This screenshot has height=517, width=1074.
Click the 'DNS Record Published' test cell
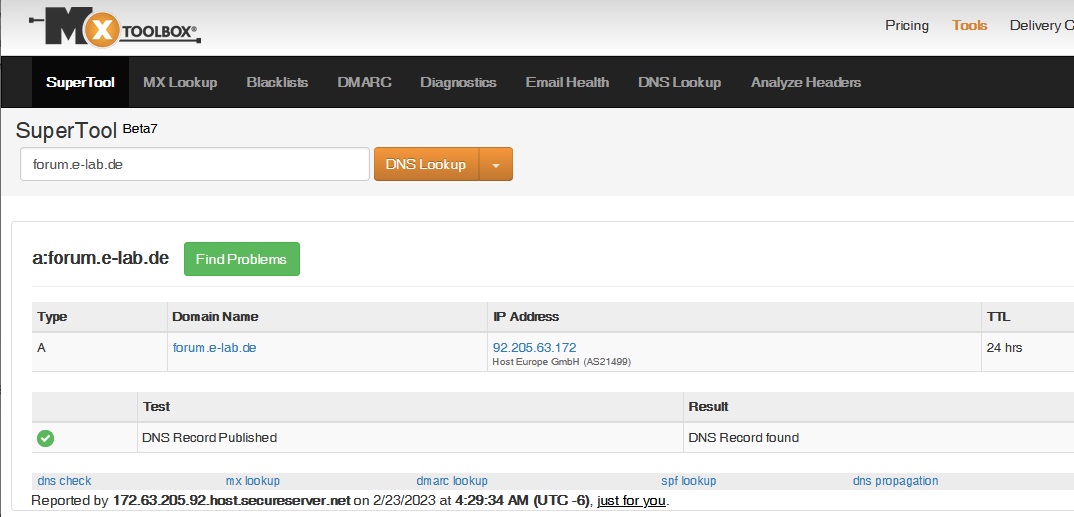[x=210, y=438]
